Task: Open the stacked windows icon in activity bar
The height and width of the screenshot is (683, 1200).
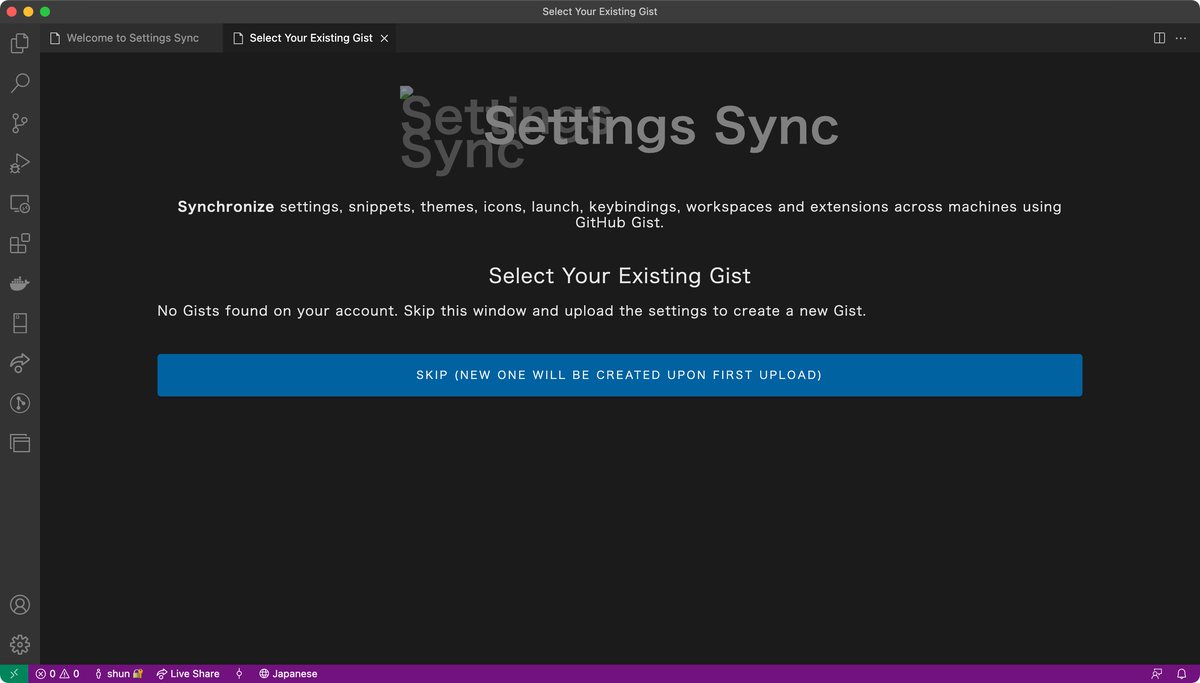Action: tap(20, 443)
